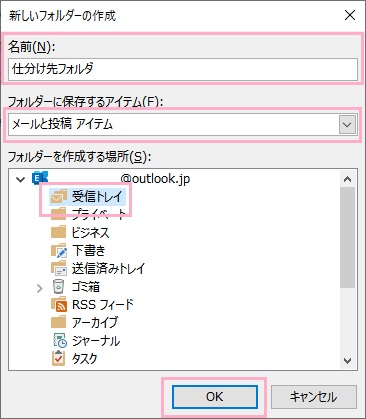Select 送信済みトレイ in the folder tree

point(108,268)
